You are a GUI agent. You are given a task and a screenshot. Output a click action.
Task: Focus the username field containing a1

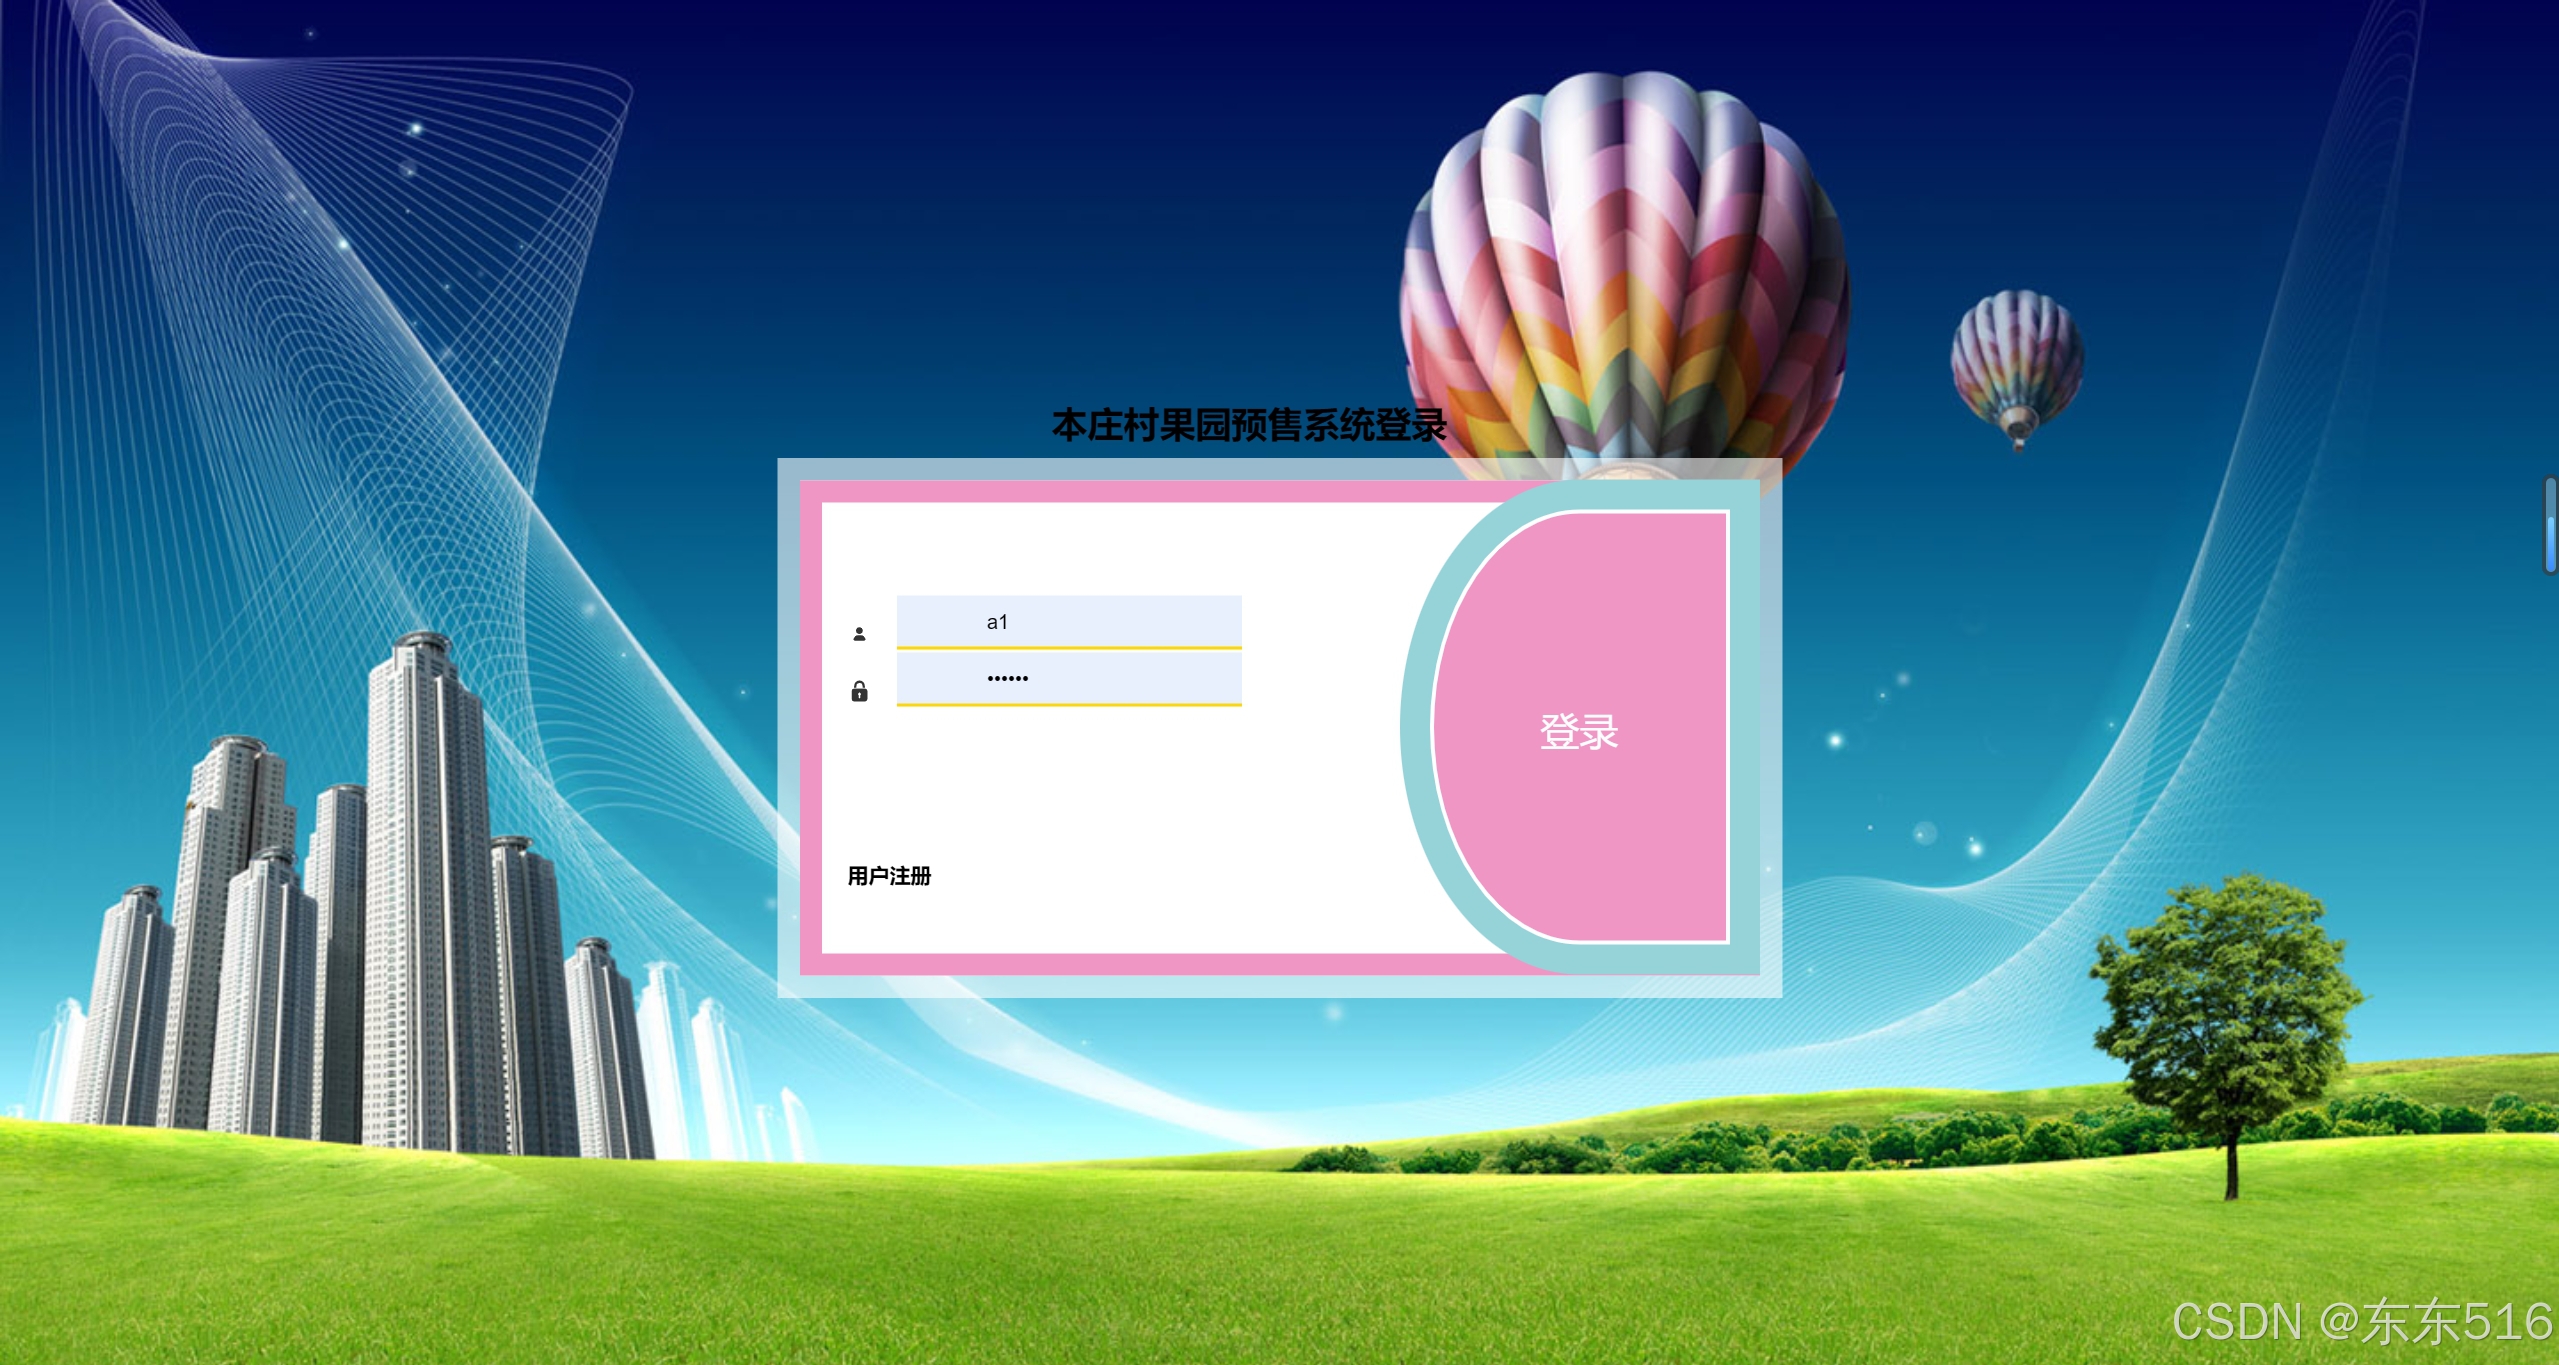[x=1068, y=622]
